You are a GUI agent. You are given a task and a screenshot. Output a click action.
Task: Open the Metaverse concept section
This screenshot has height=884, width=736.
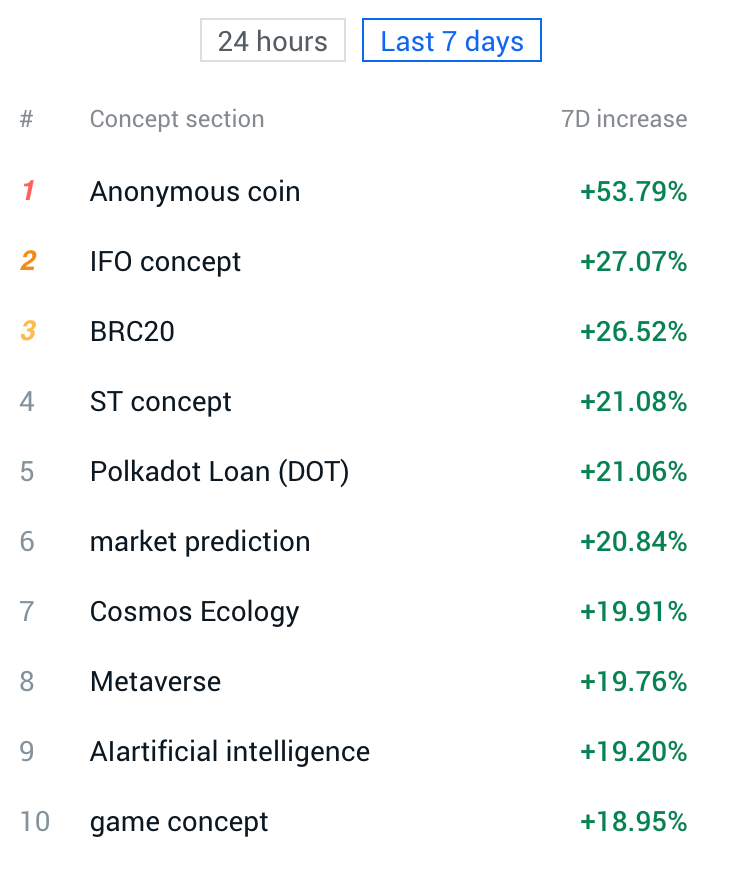point(354,681)
